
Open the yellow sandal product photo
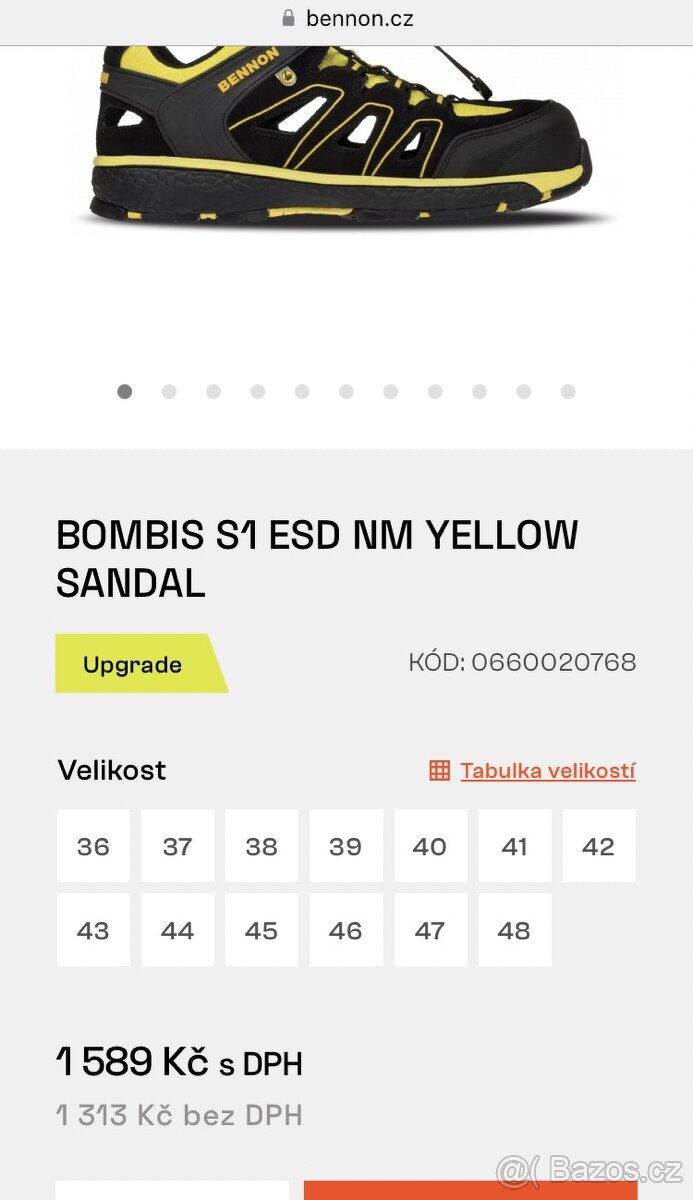[340, 135]
